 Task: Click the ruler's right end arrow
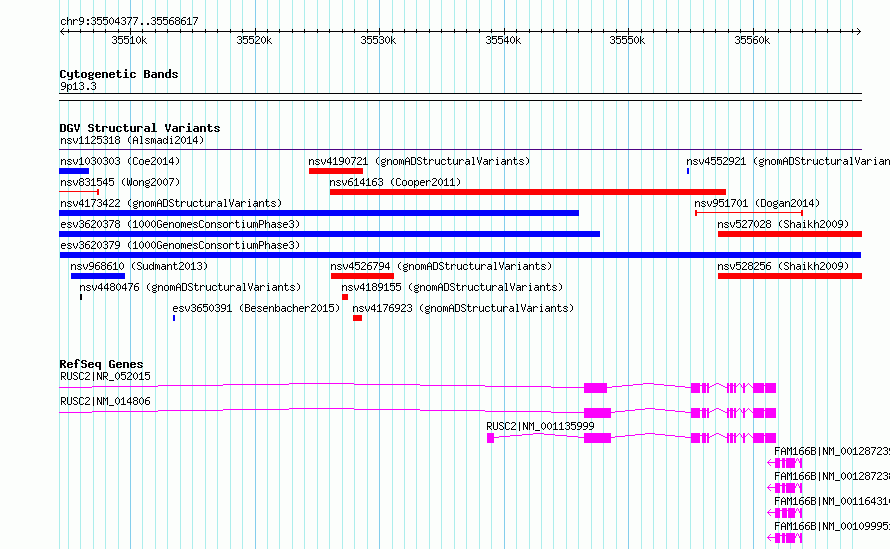(858, 31)
